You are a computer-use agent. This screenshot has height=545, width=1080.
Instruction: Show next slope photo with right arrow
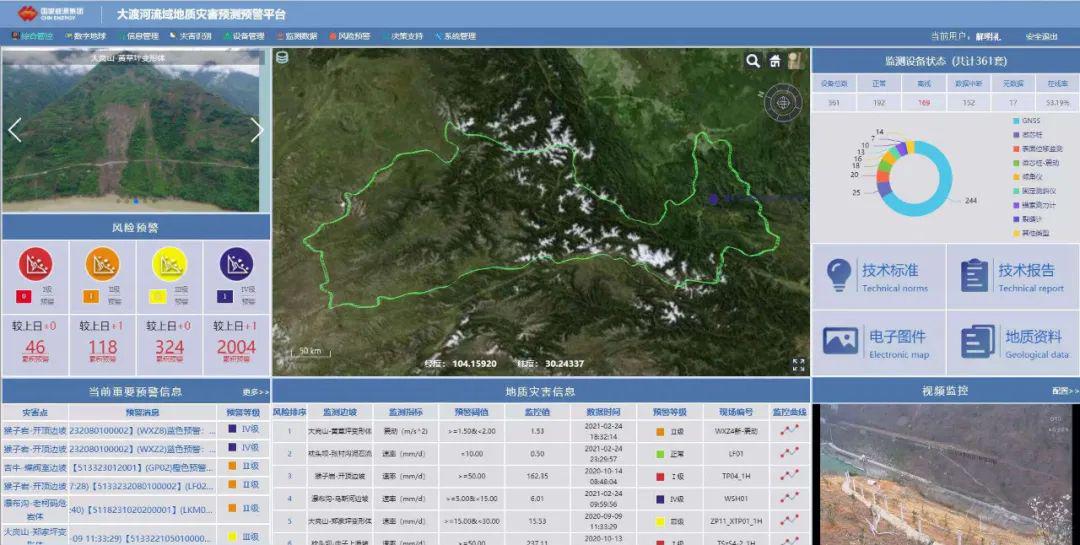tap(257, 130)
